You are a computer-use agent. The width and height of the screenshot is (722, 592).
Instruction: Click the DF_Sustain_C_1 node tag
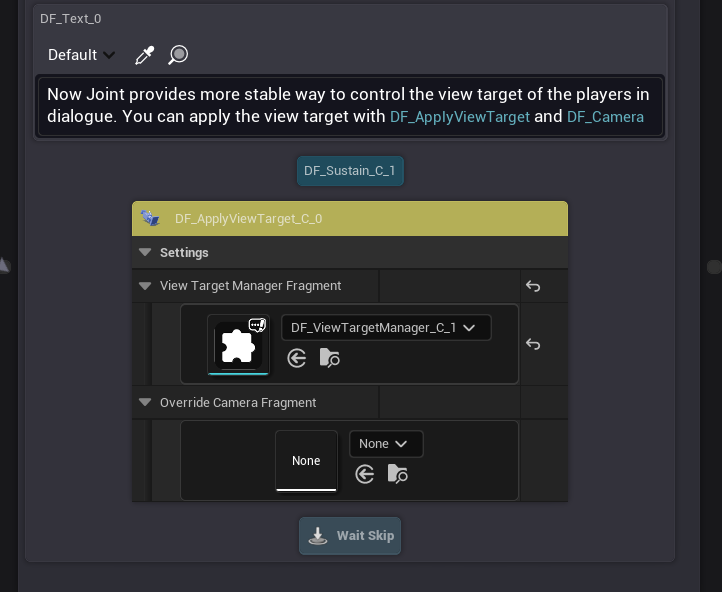[x=350, y=171]
